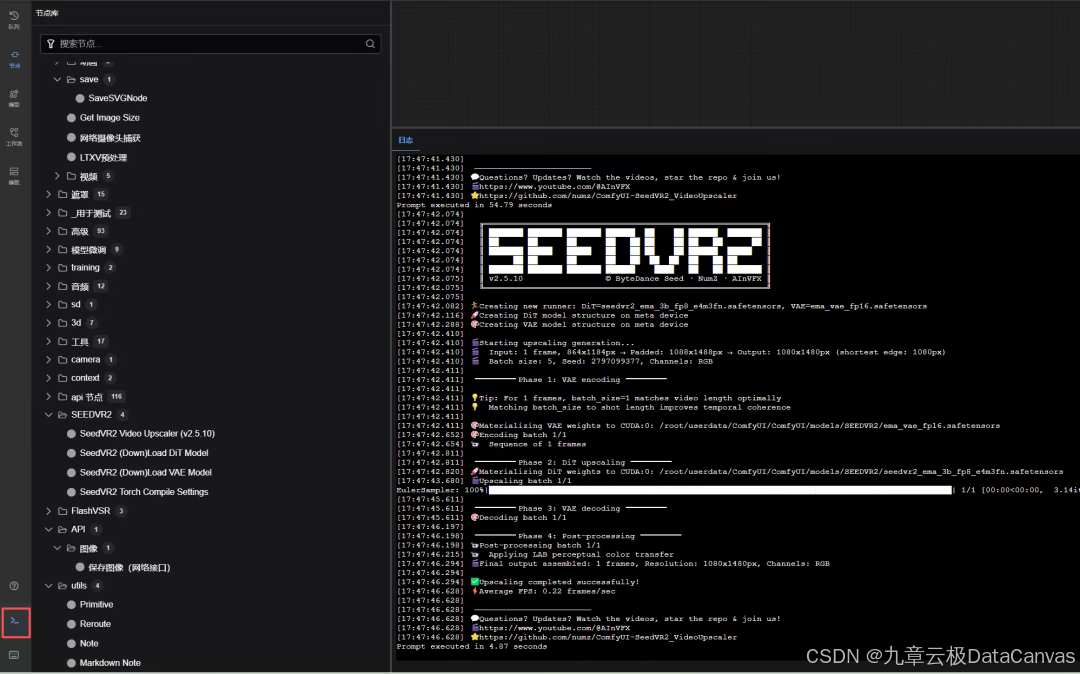1080x674 pixels.
Task: Click the youtube.com/@AInVFX link logged at 17:47:46
Action: (554, 628)
